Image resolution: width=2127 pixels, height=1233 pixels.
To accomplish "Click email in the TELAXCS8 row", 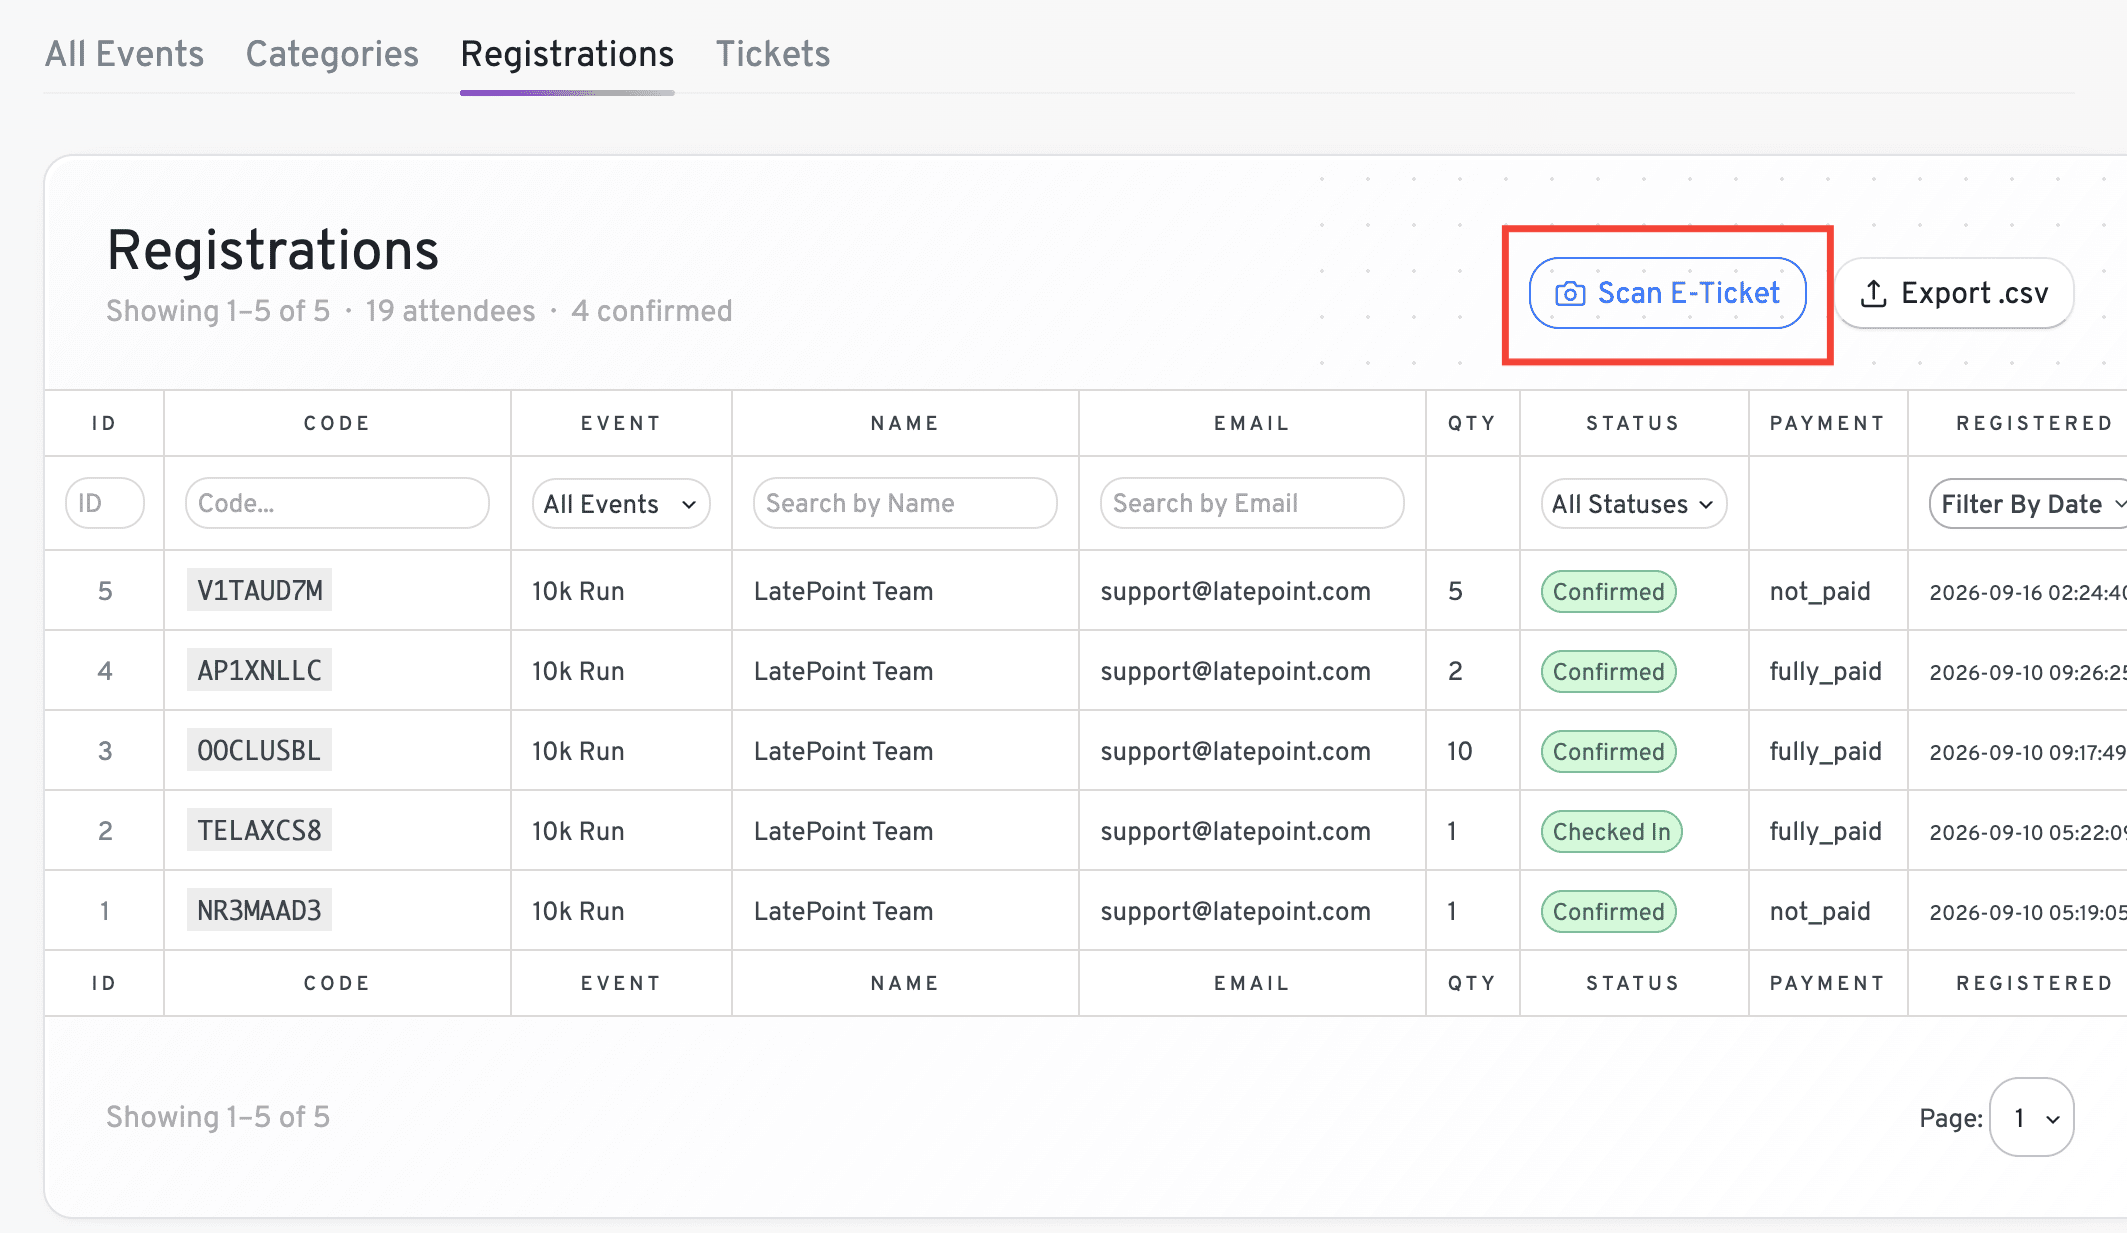I will pyautogui.click(x=1236, y=831).
